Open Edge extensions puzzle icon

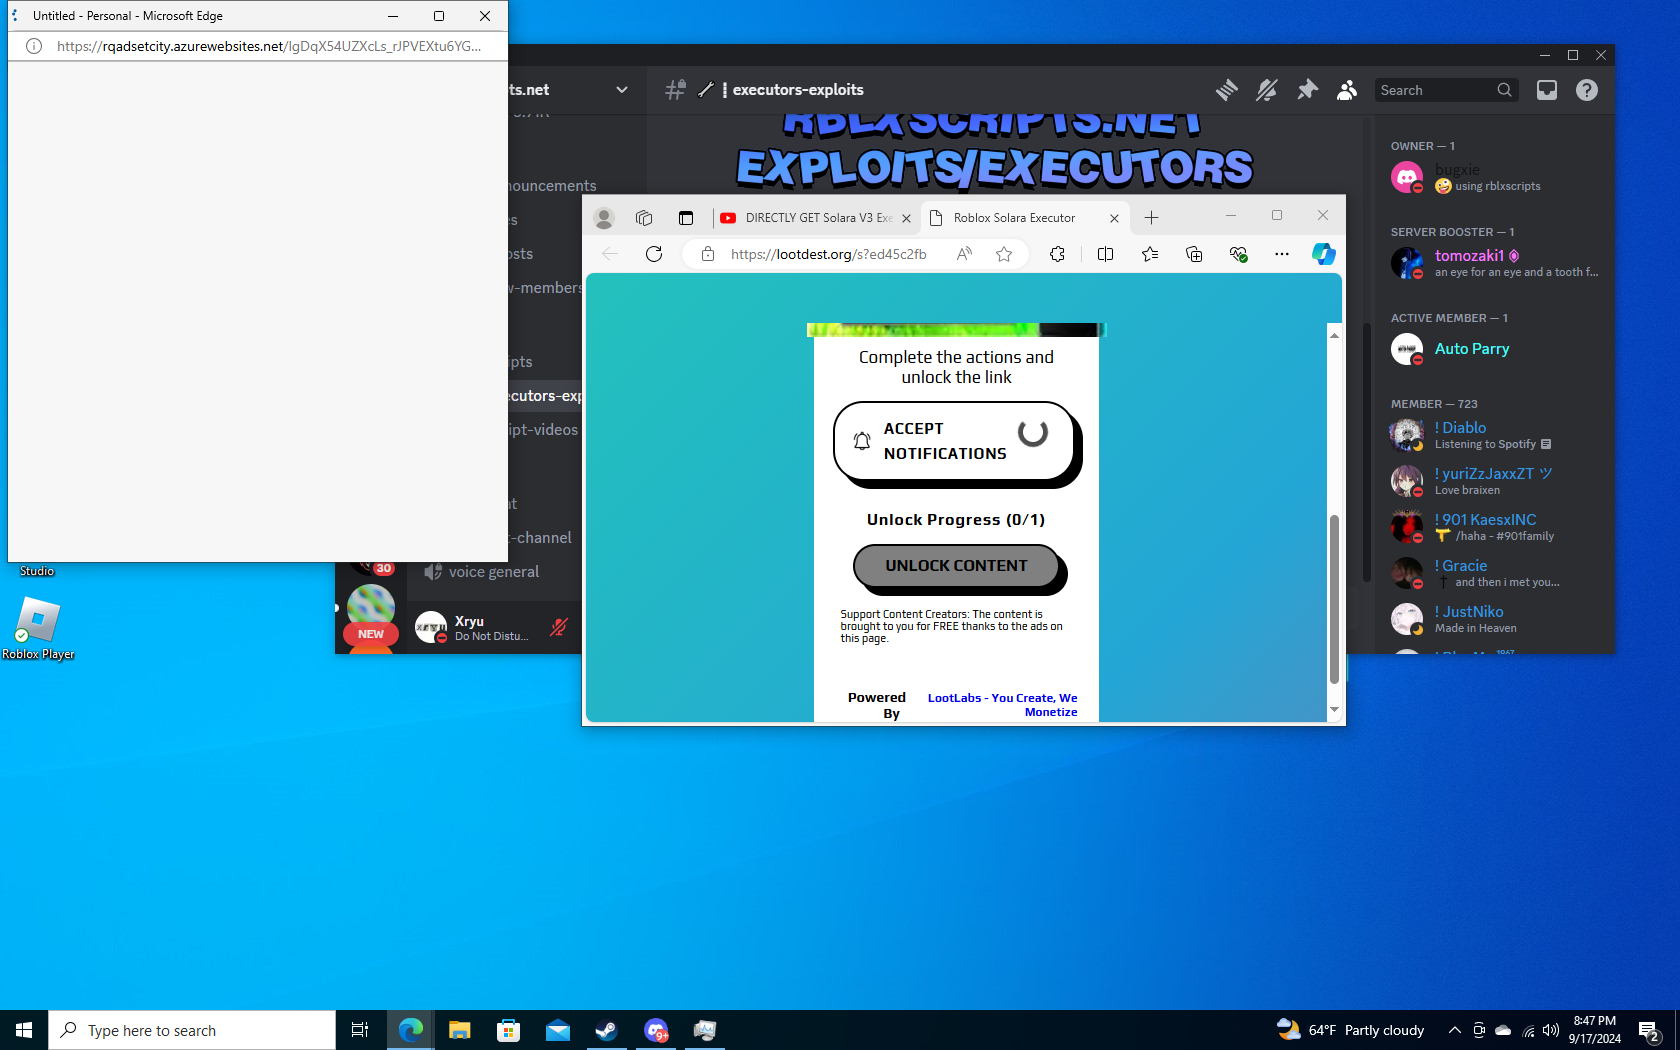(1057, 254)
